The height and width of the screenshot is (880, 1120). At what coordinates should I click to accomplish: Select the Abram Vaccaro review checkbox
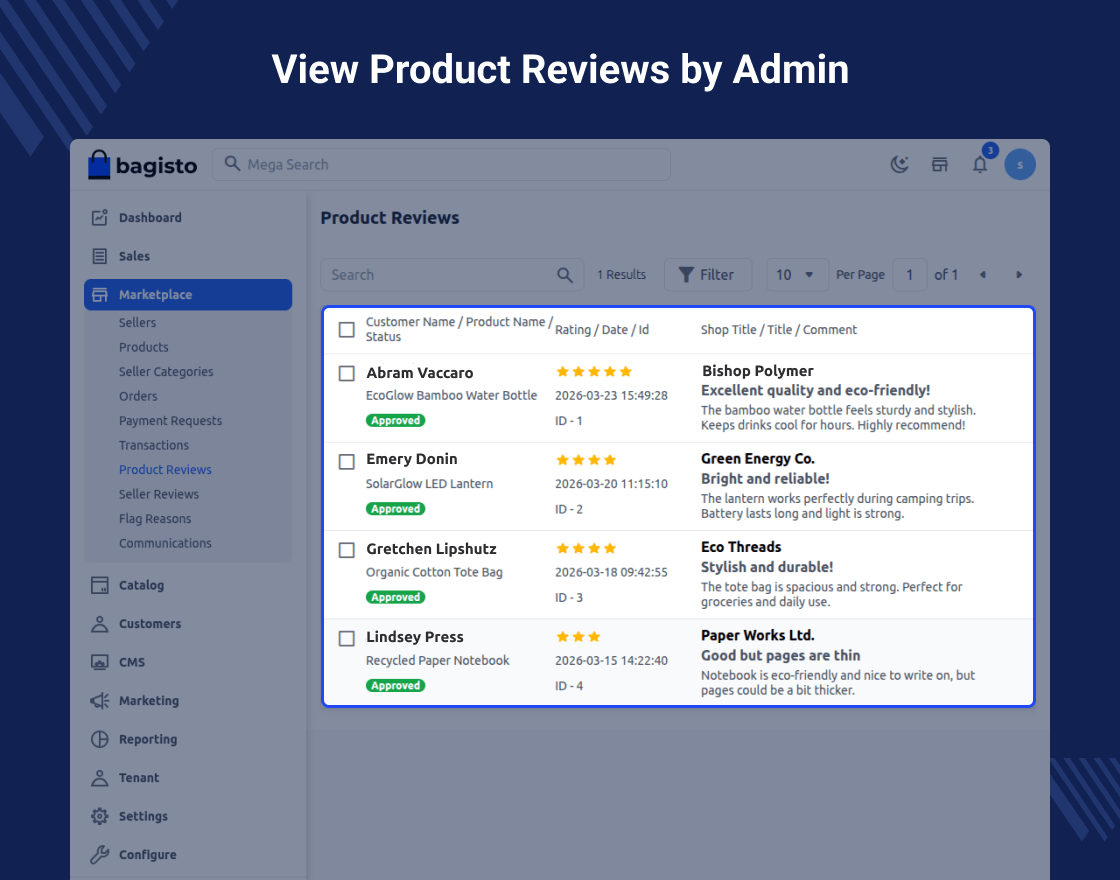347,373
